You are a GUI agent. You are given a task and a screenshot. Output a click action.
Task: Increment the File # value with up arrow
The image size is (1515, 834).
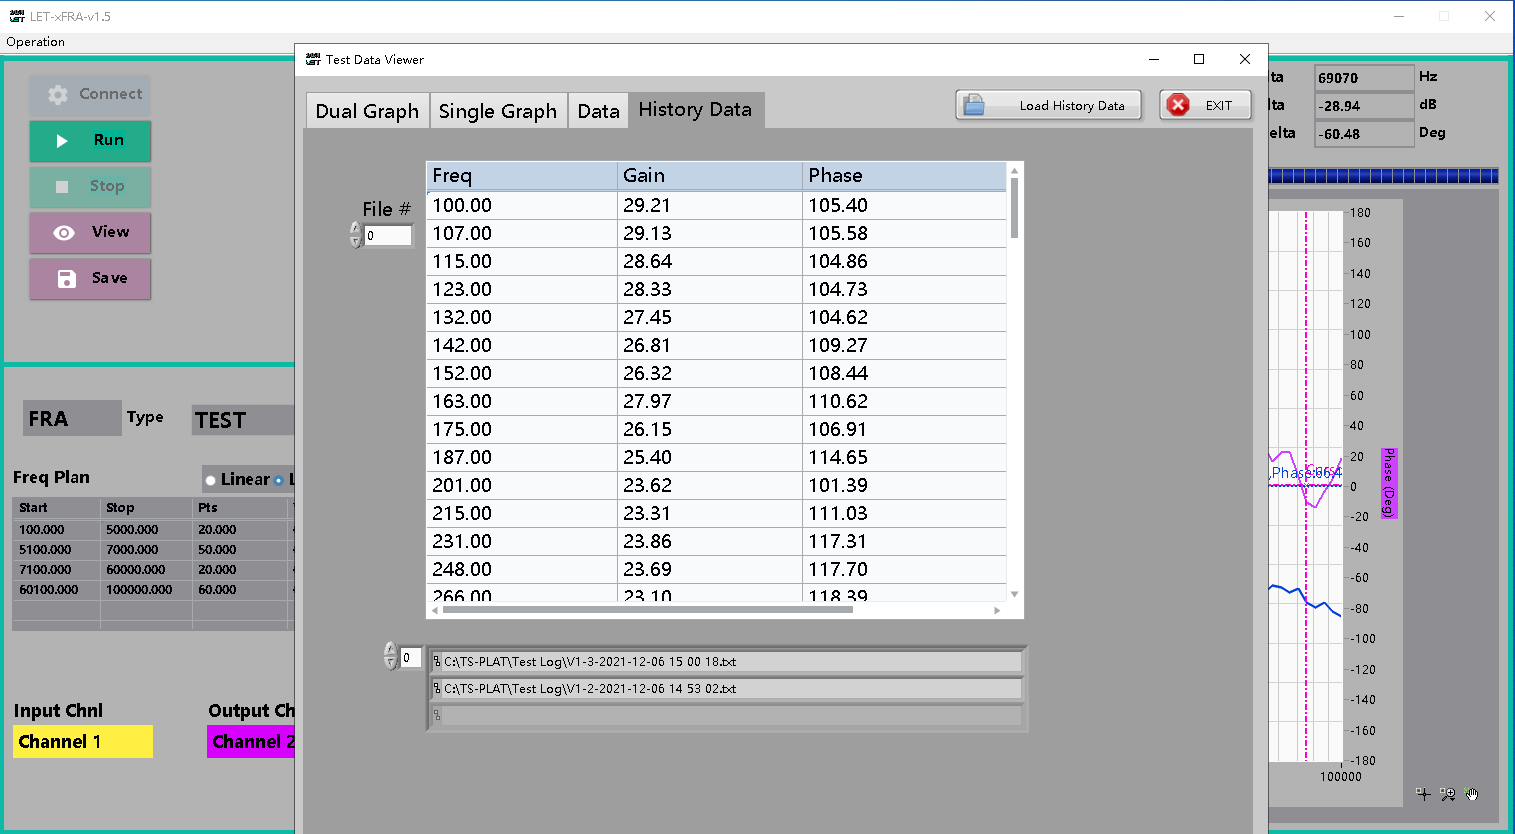click(x=356, y=229)
